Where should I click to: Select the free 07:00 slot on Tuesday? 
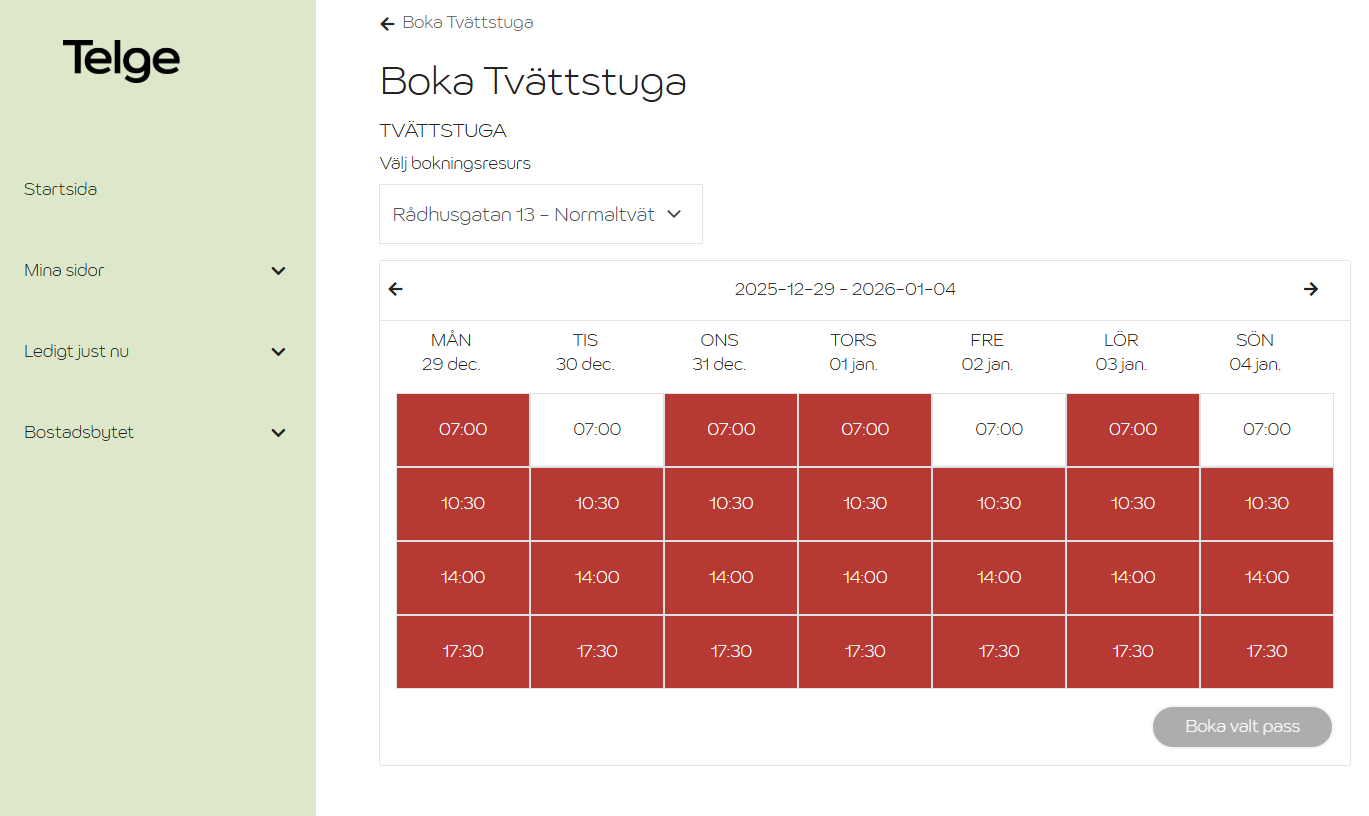click(x=597, y=430)
